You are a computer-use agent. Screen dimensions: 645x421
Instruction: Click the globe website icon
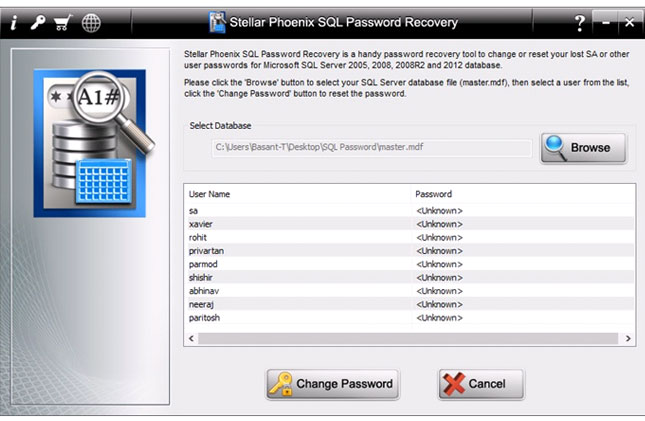(x=91, y=23)
